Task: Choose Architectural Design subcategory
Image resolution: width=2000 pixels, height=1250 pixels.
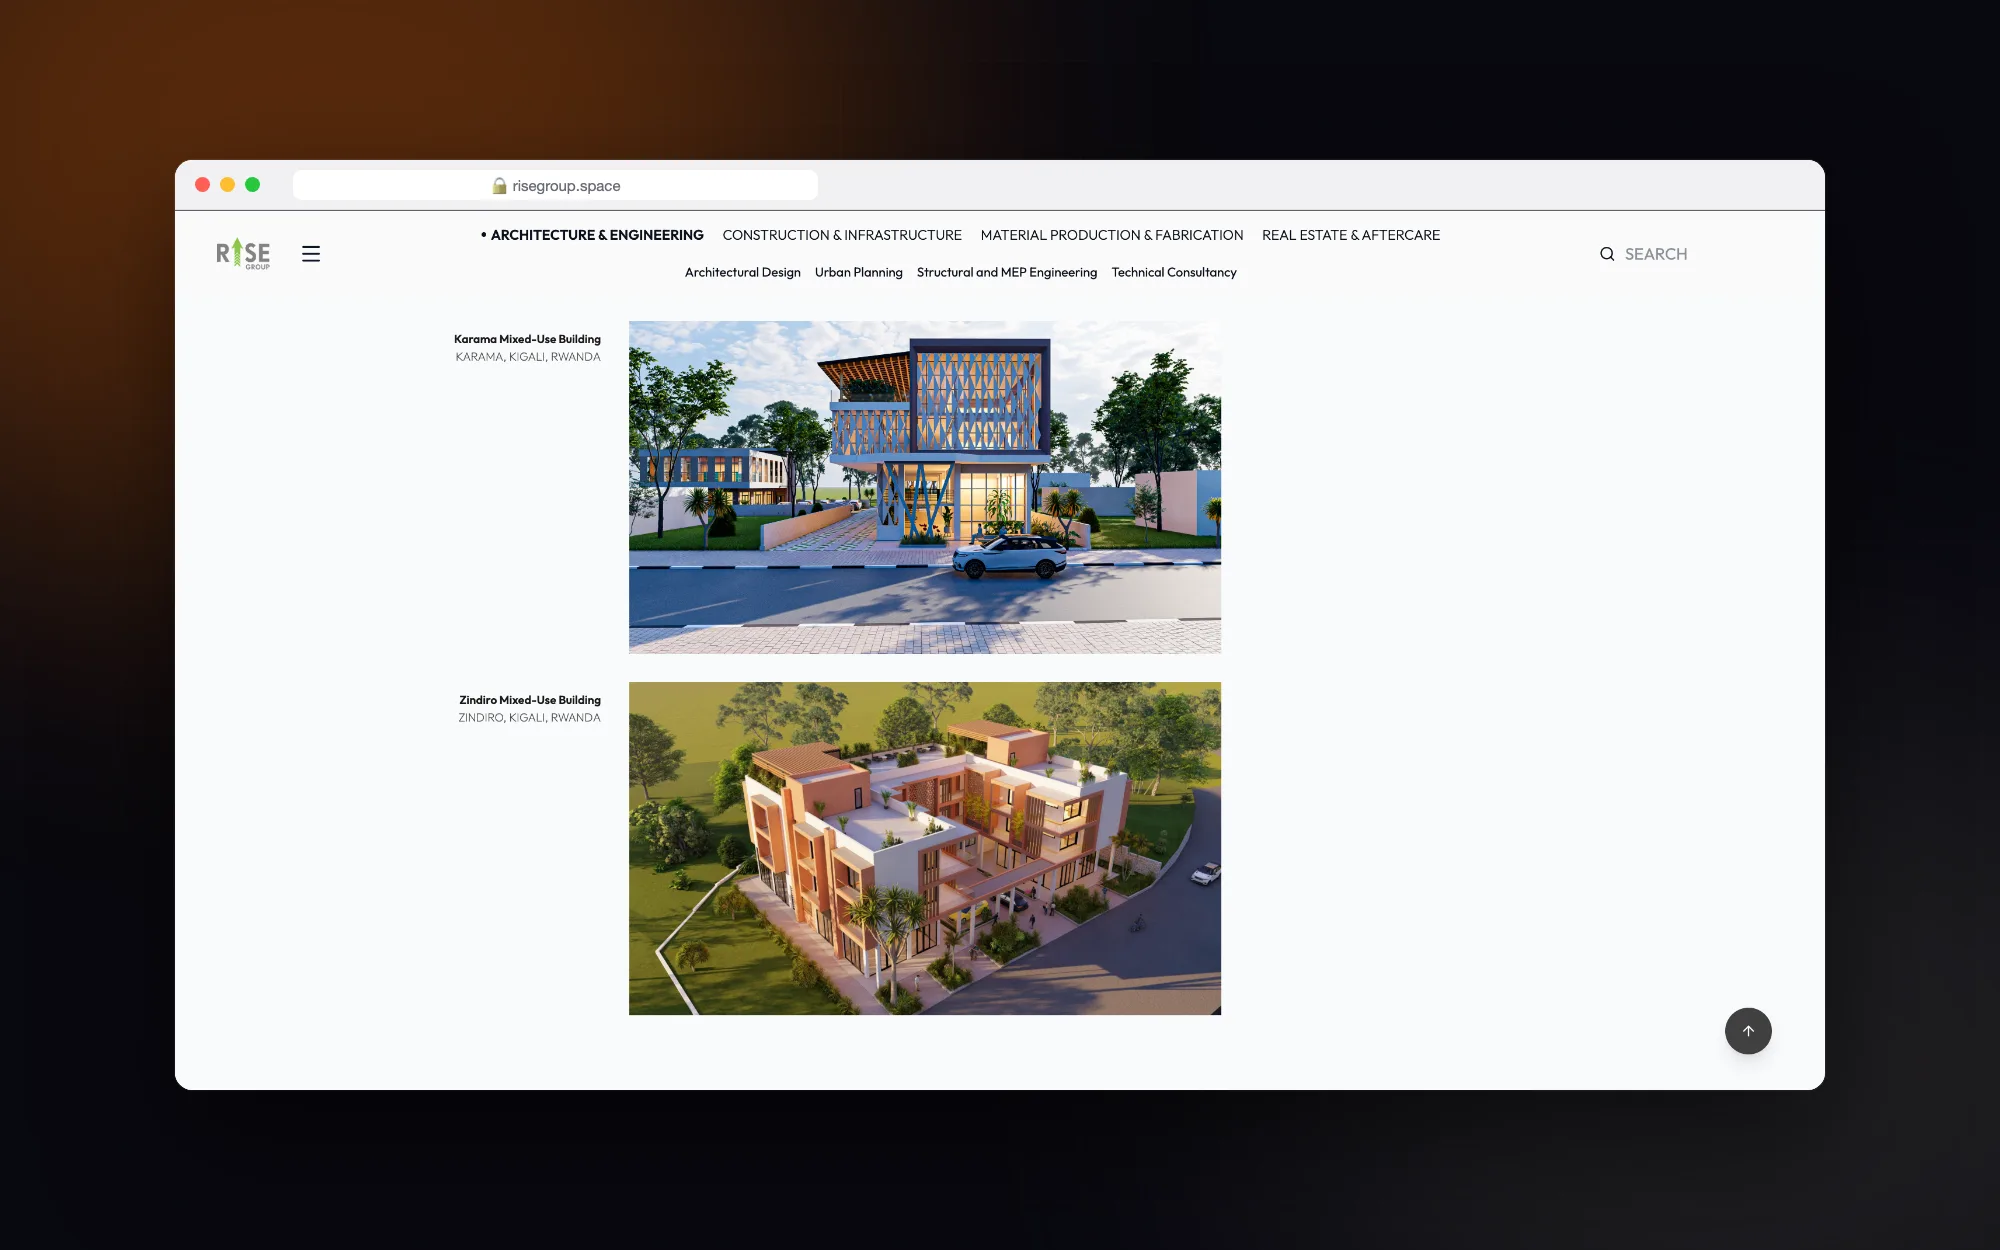Action: [743, 272]
